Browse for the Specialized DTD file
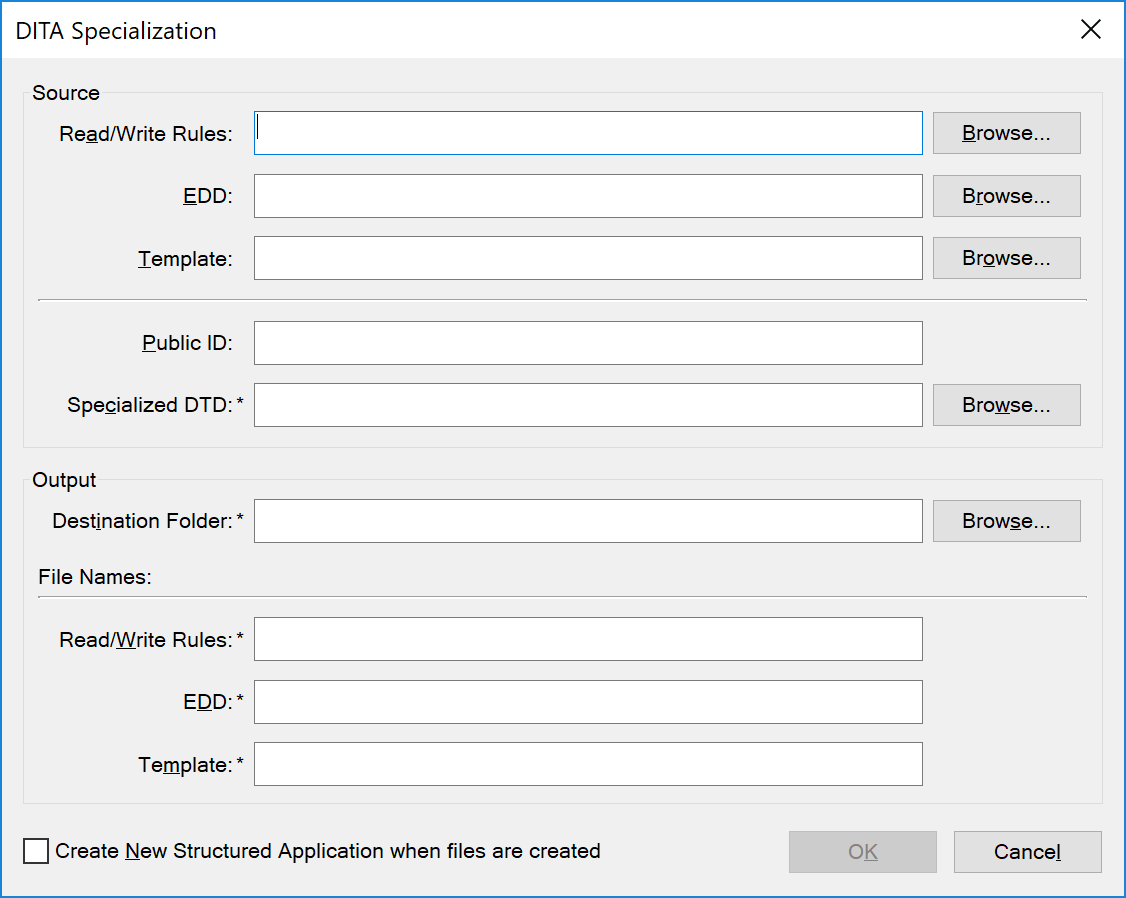The image size is (1126, 898). (x=1006, y=404)
